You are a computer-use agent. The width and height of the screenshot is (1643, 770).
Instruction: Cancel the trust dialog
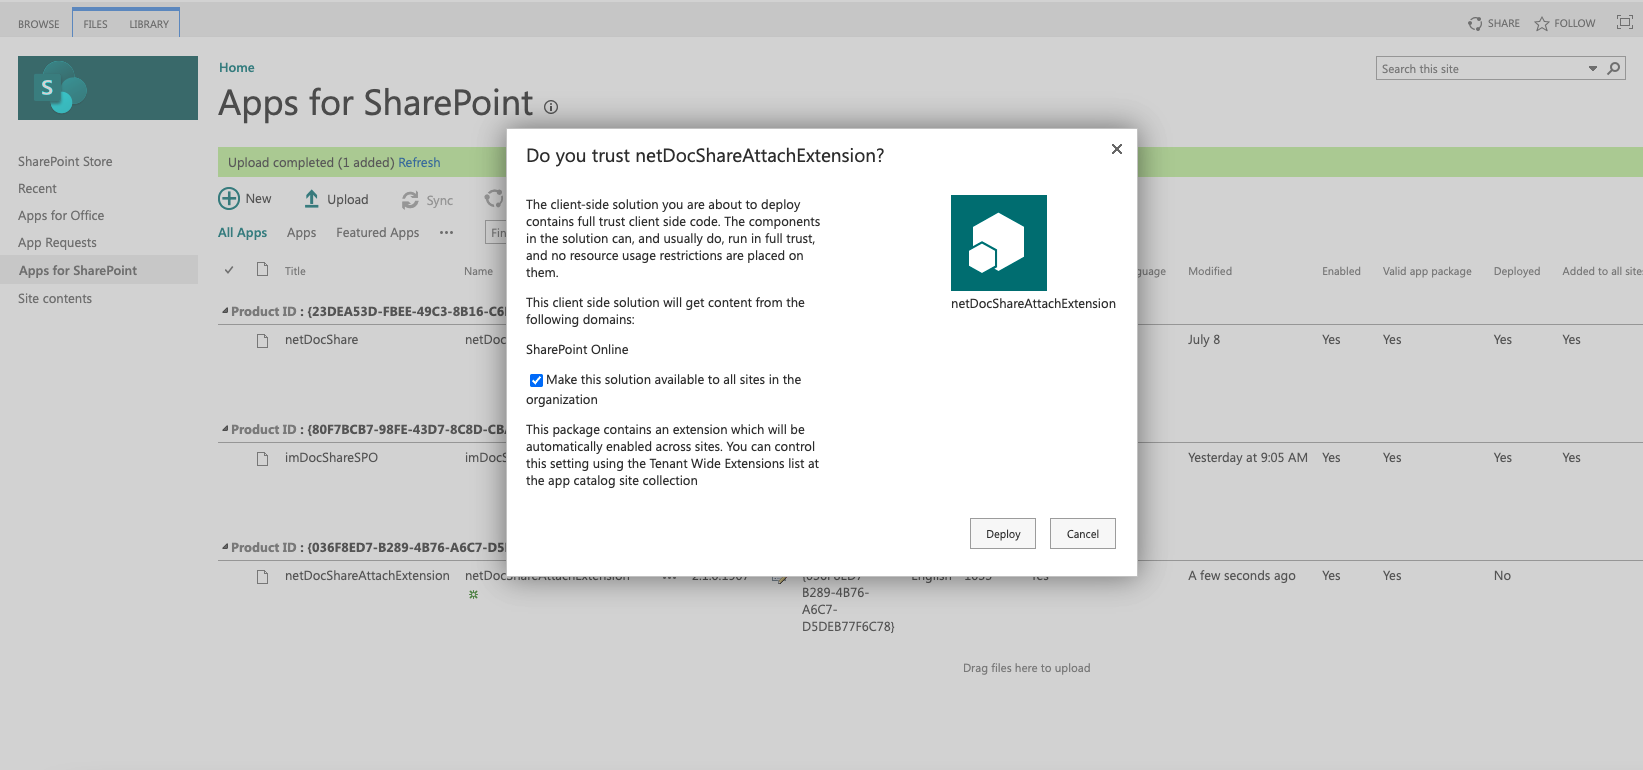(1082, 534)
